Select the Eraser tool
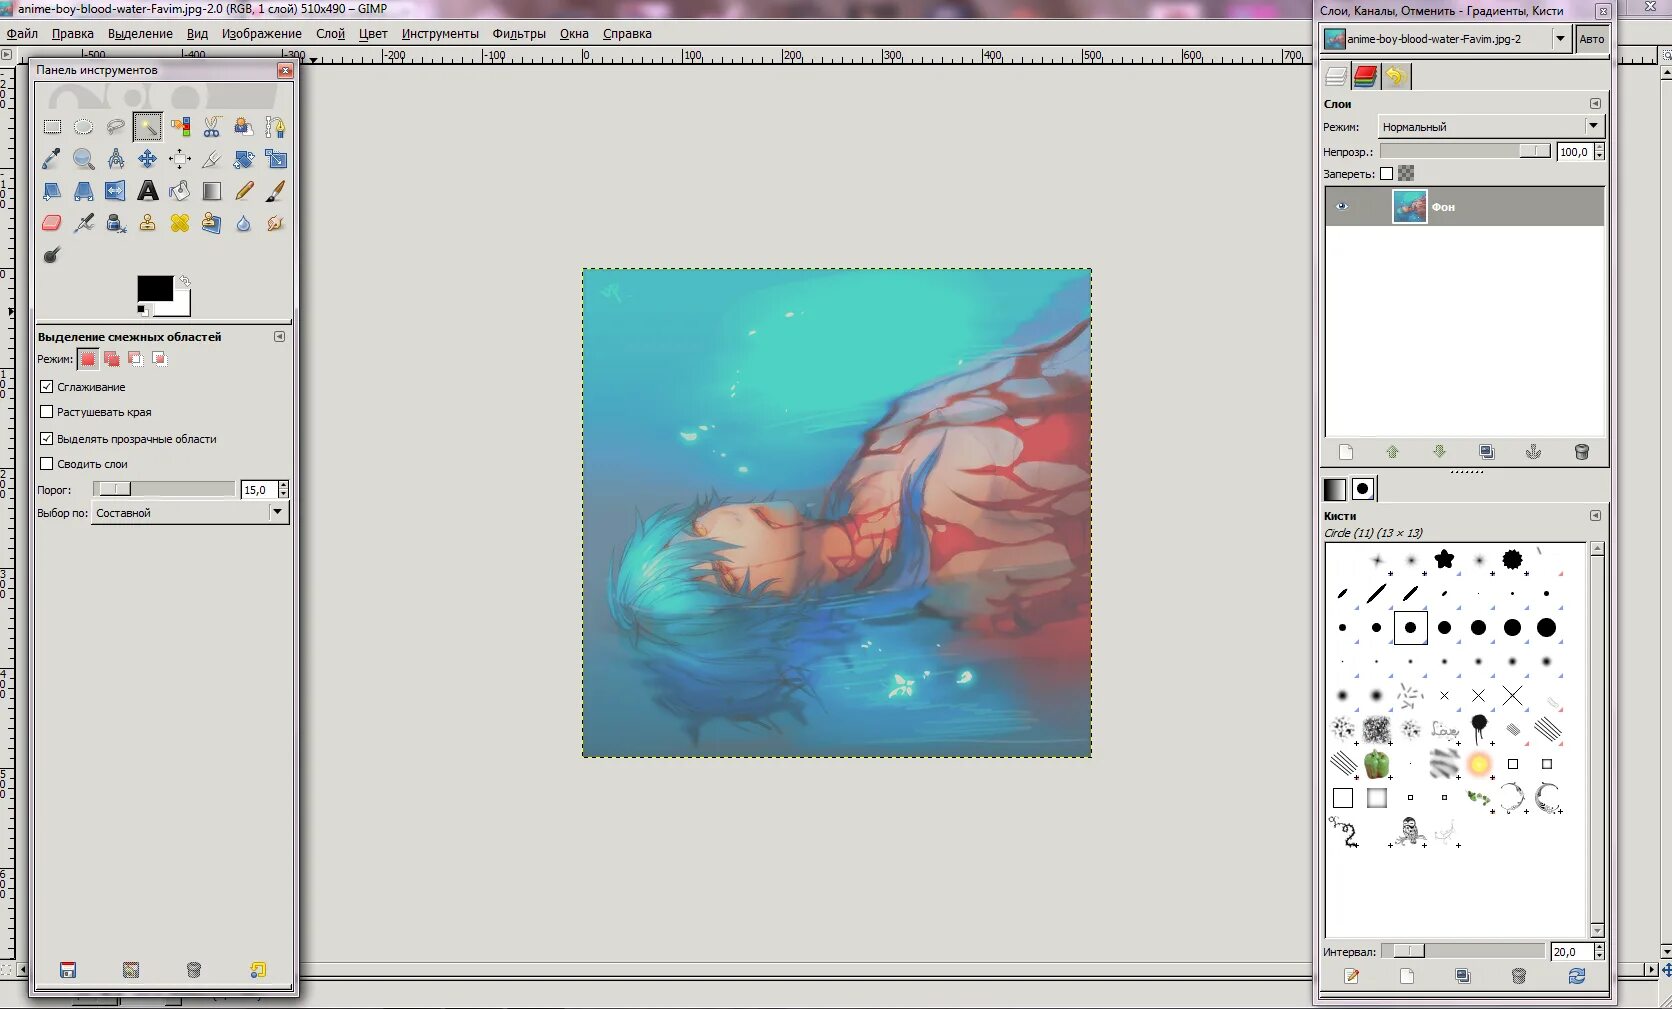1672x1009 pixels. (52, 223)
